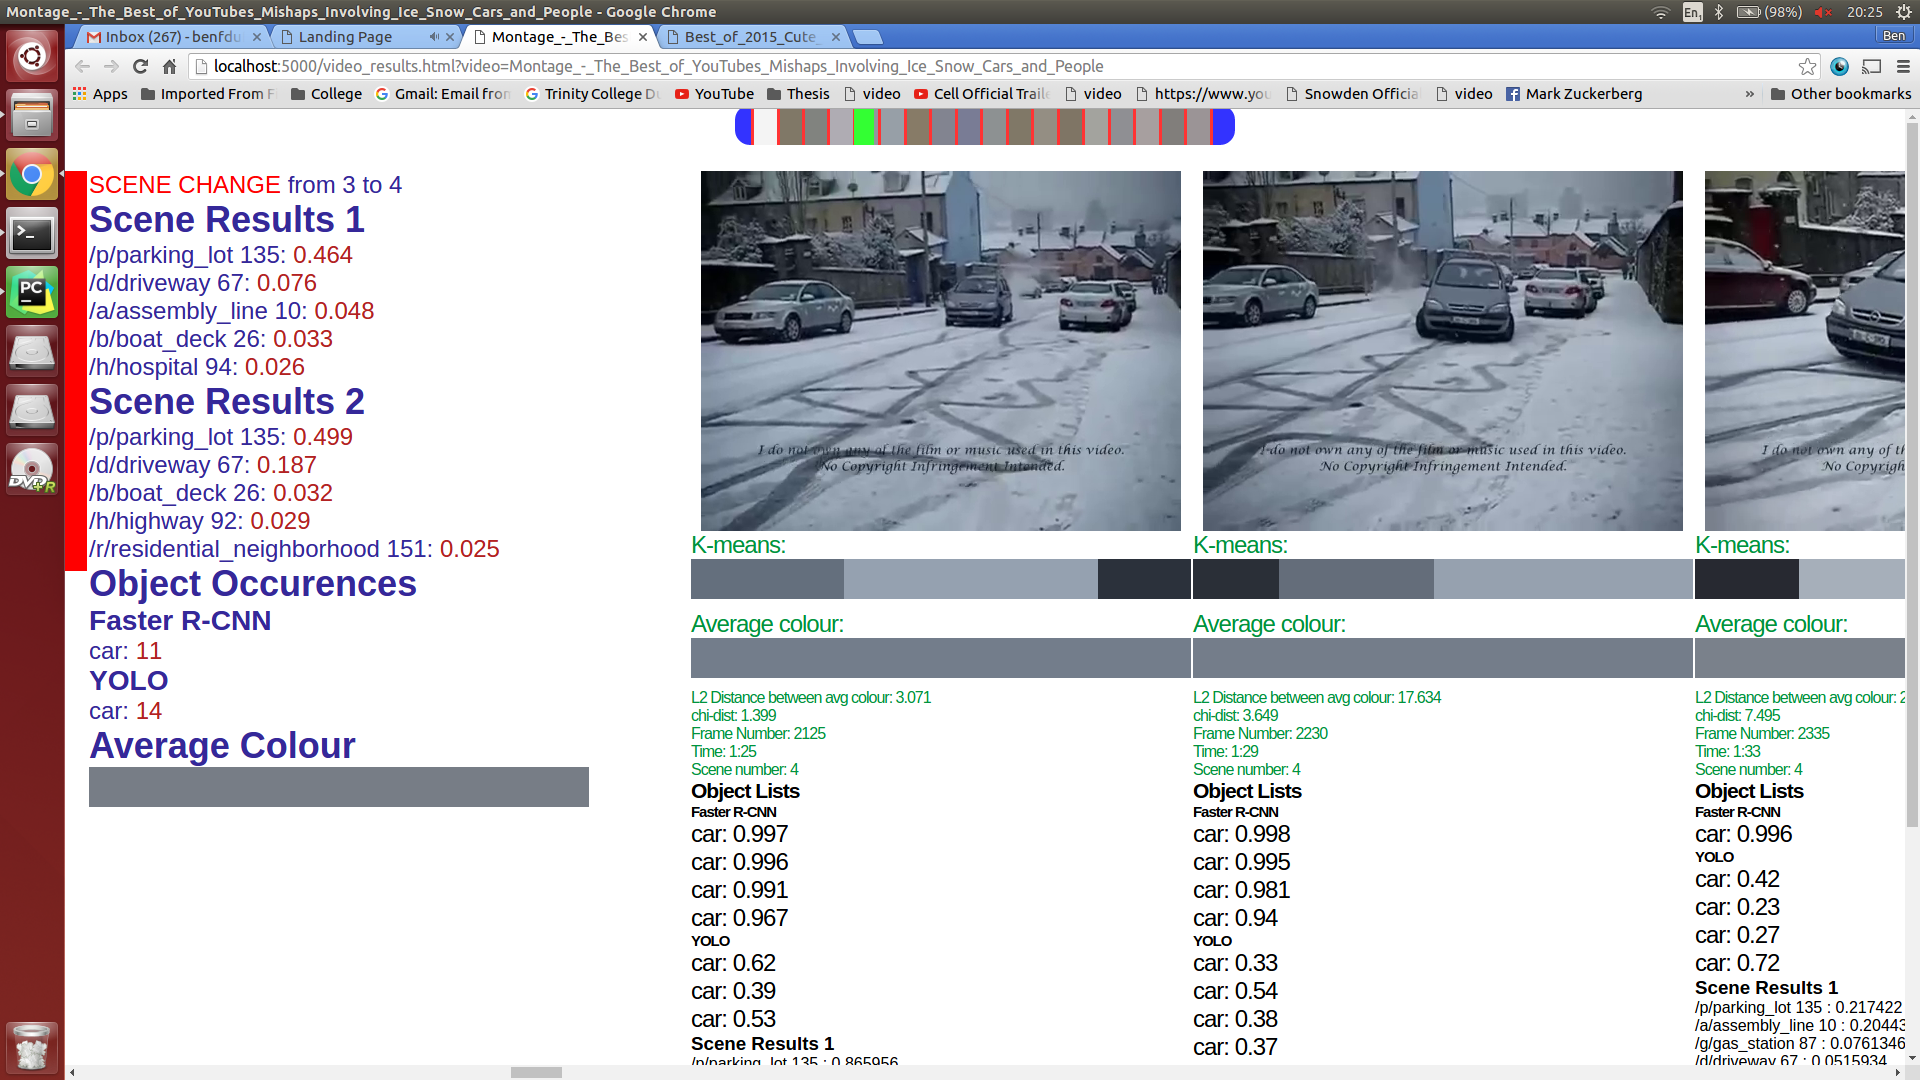This screenshot has height=1080, width=1920.
Task: Open Ubuntu dash home icon
Action: [32, 56]
